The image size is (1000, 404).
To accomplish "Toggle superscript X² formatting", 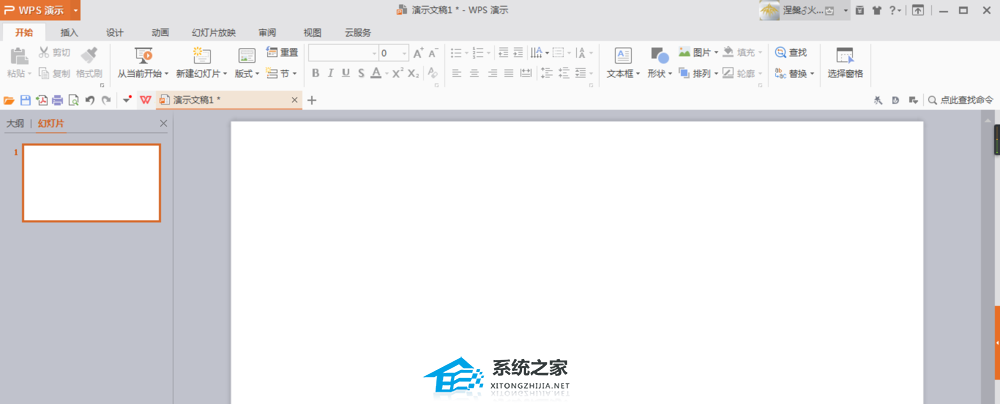I will pos(397,73).
